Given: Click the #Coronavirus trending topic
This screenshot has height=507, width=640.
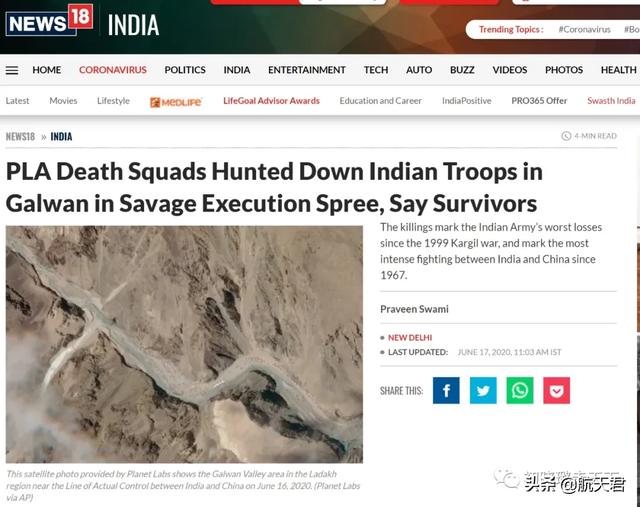Looking at the screenshot, I should click(x=584, y=29).
